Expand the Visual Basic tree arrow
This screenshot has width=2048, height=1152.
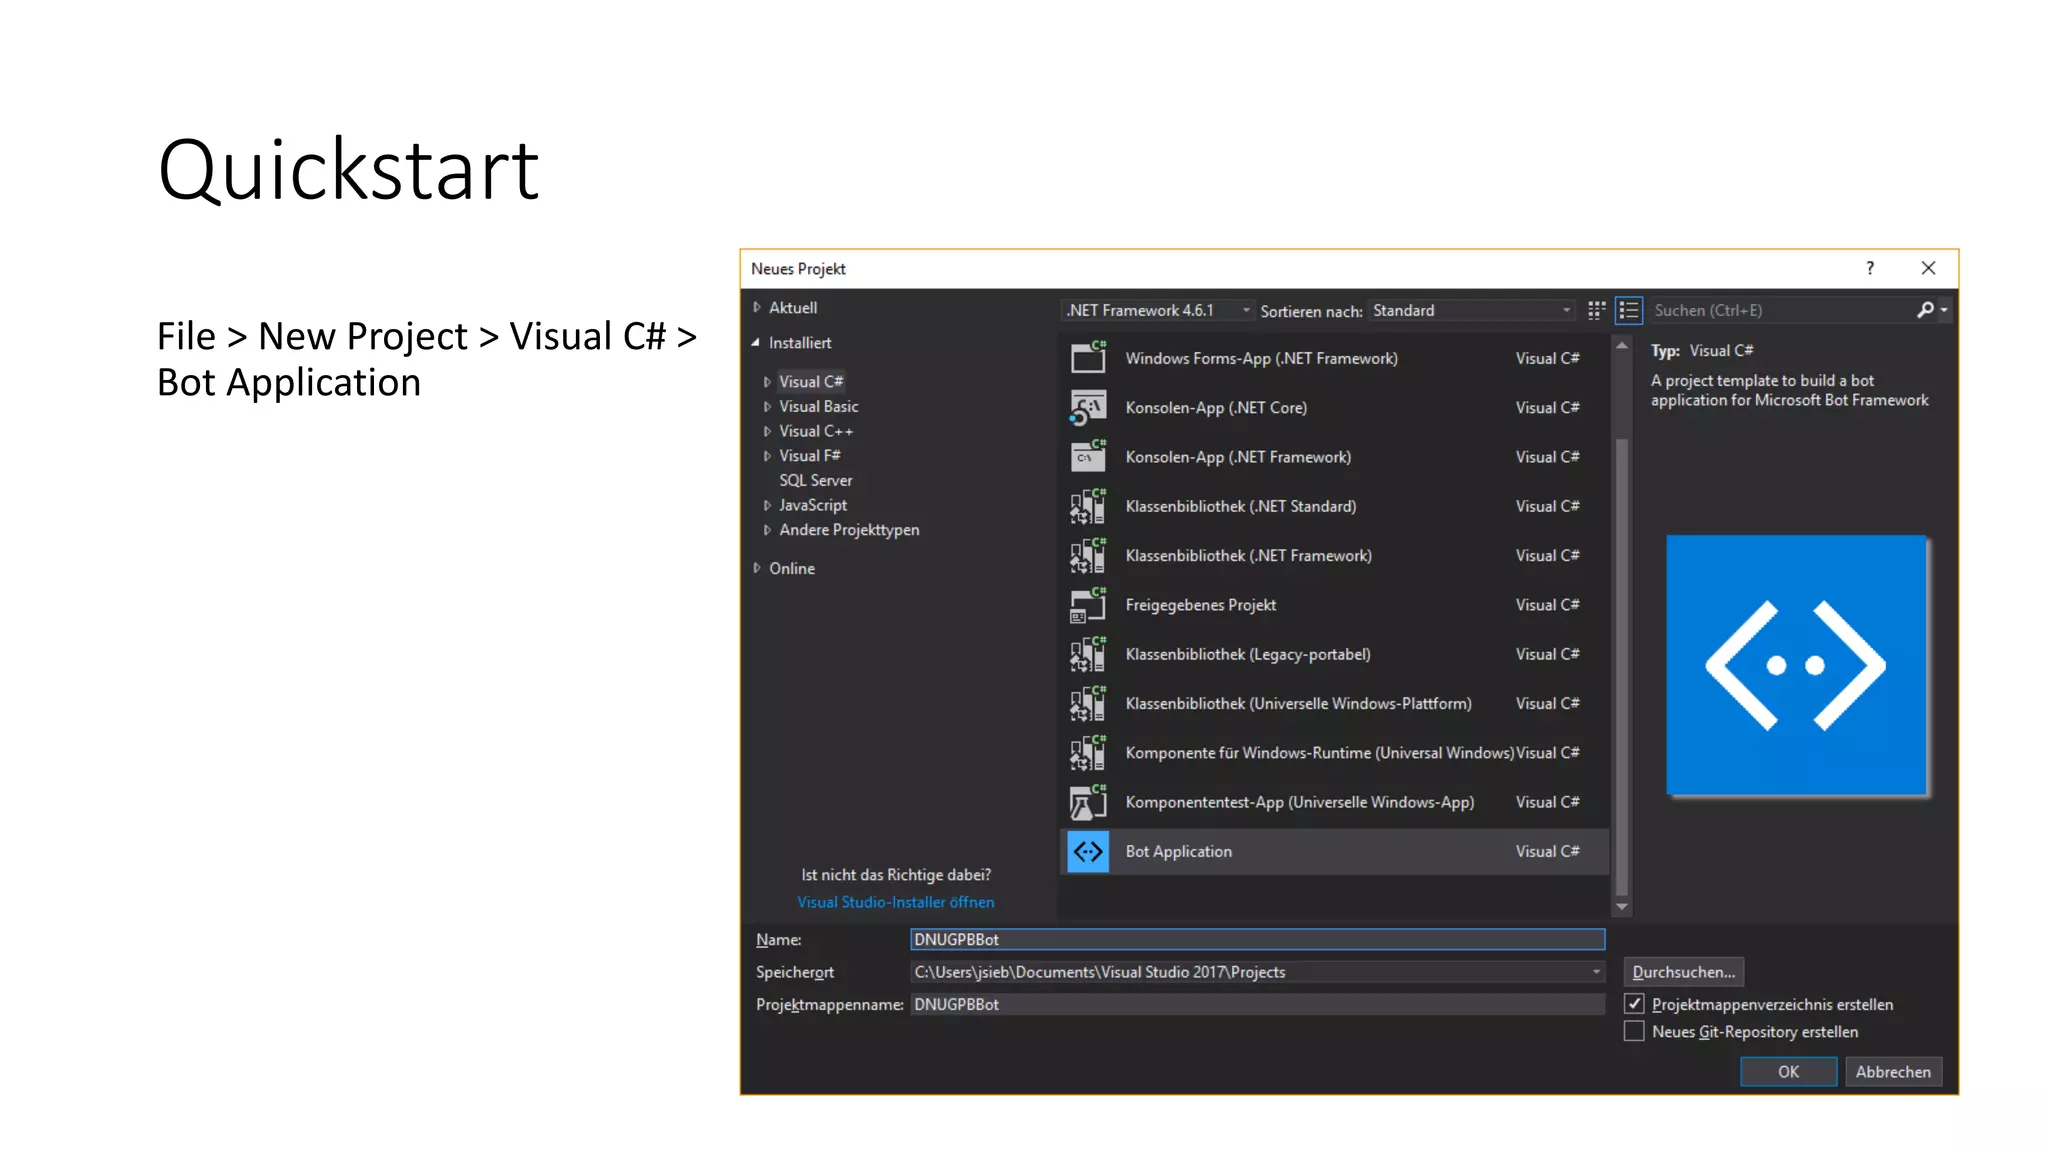767,406
